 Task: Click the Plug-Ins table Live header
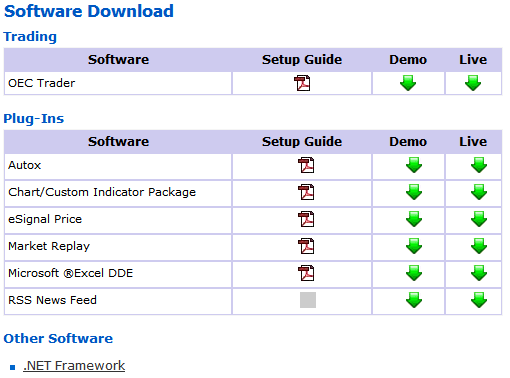click(473, 142)
